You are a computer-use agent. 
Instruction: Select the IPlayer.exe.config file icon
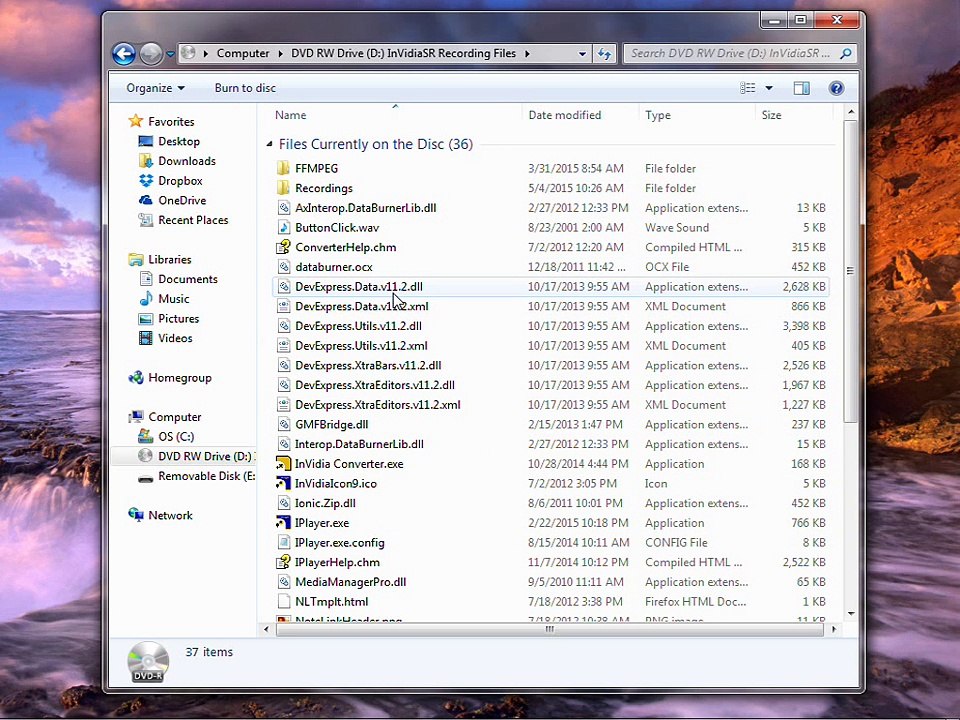(x=283, y=542)
